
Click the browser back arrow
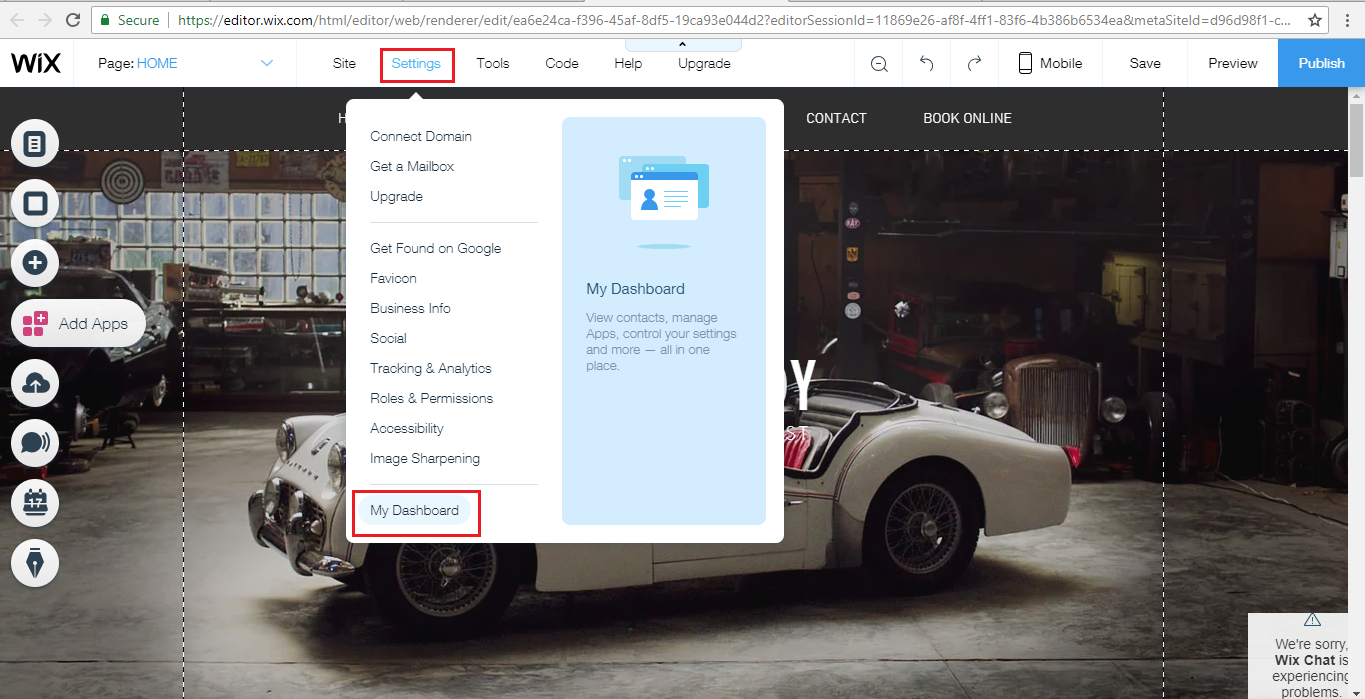pos(17,20)
